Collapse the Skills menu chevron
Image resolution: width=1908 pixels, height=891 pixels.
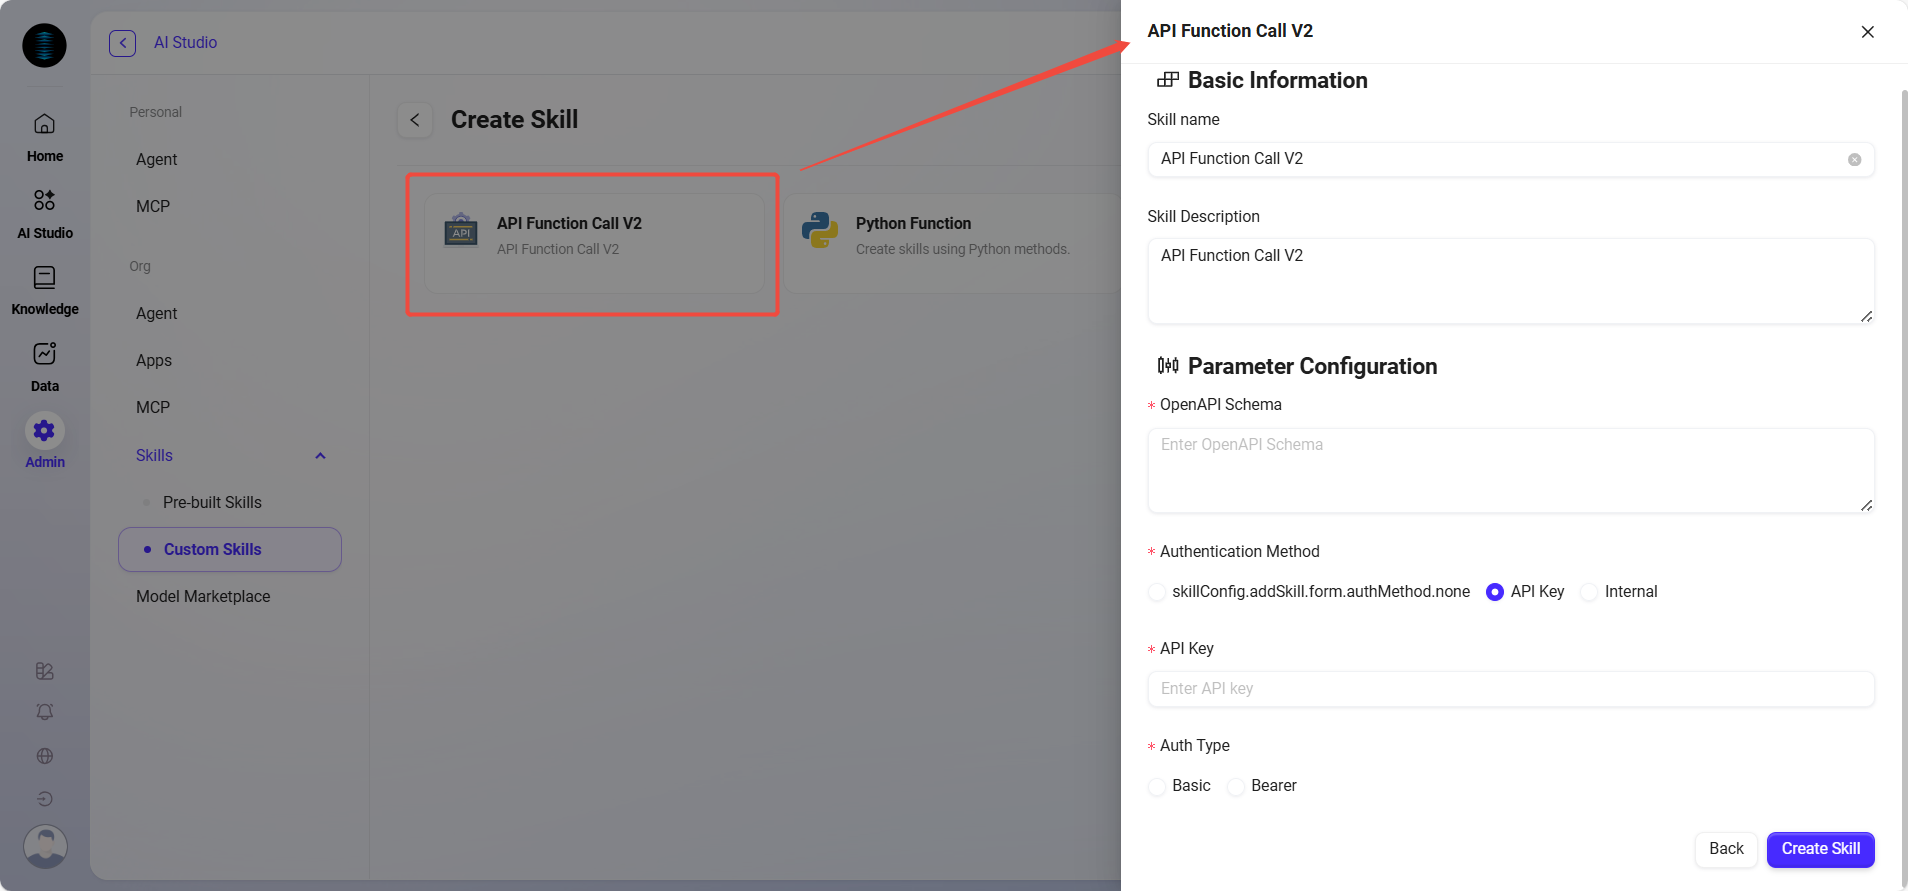click(320, 456)
